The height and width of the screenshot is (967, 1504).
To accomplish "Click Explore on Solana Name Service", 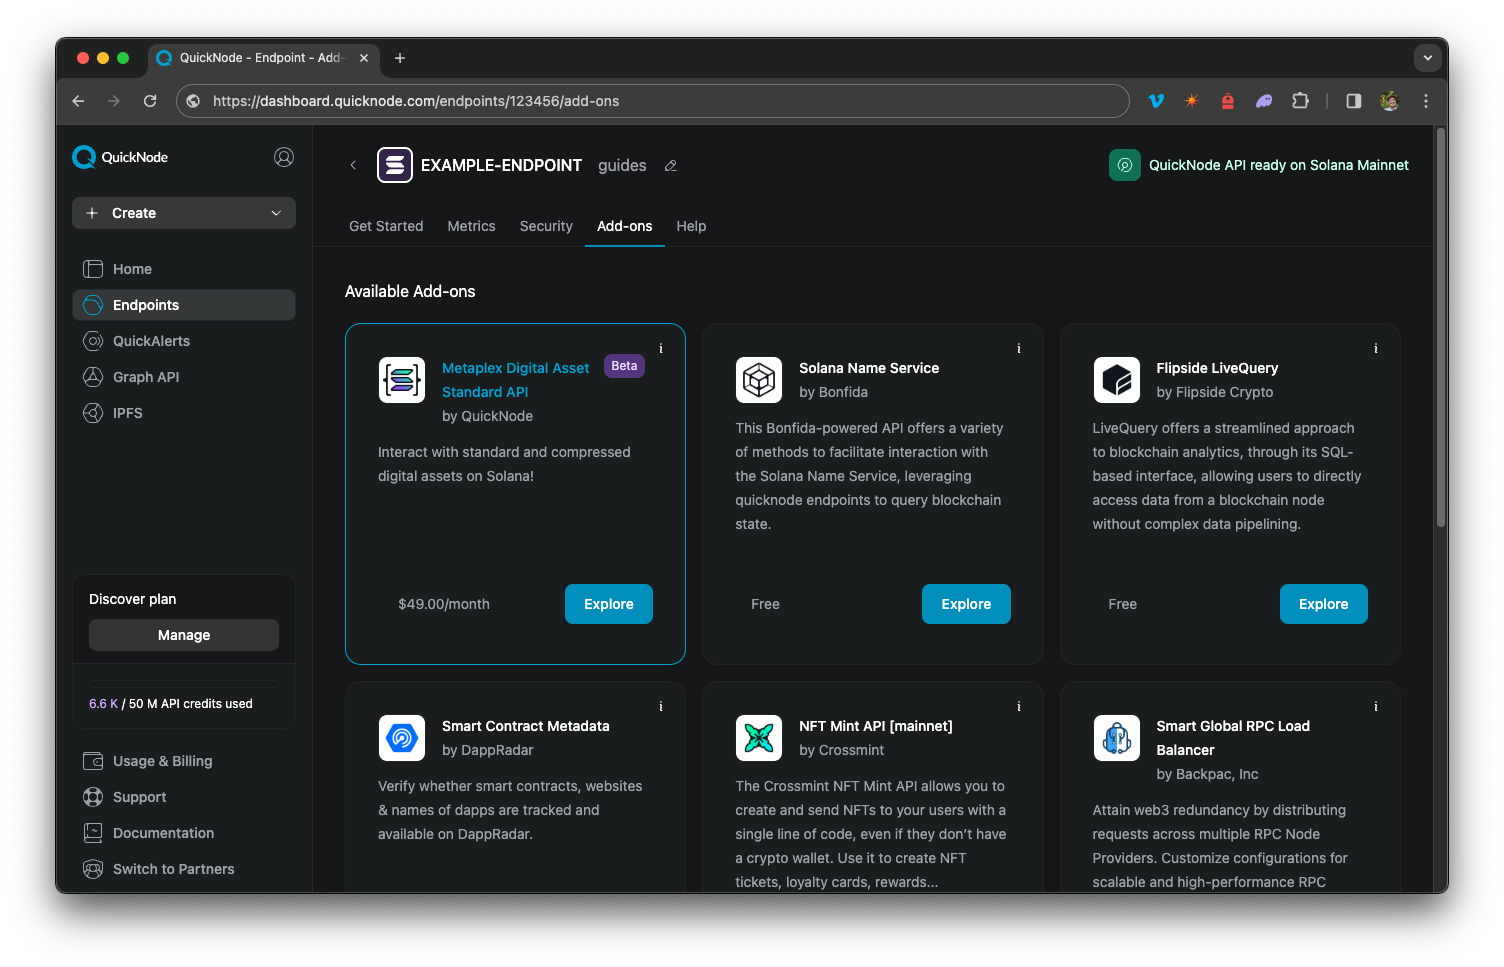I will point(965,603).
